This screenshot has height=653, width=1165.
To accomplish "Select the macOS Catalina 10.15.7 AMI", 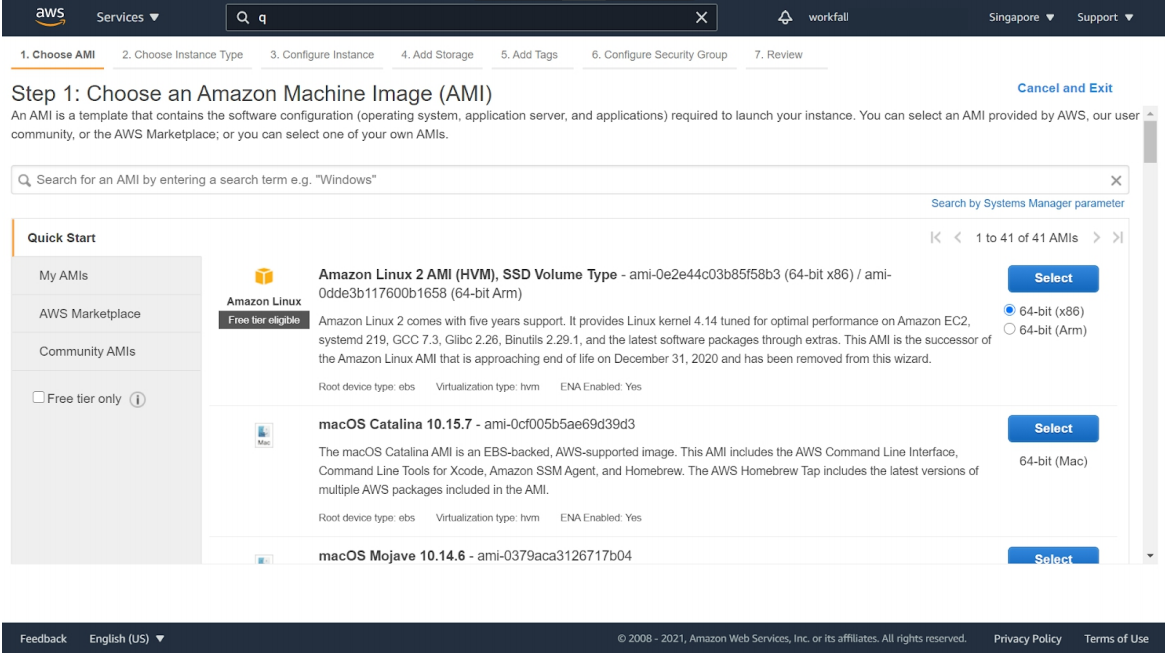I will 1053,429.
